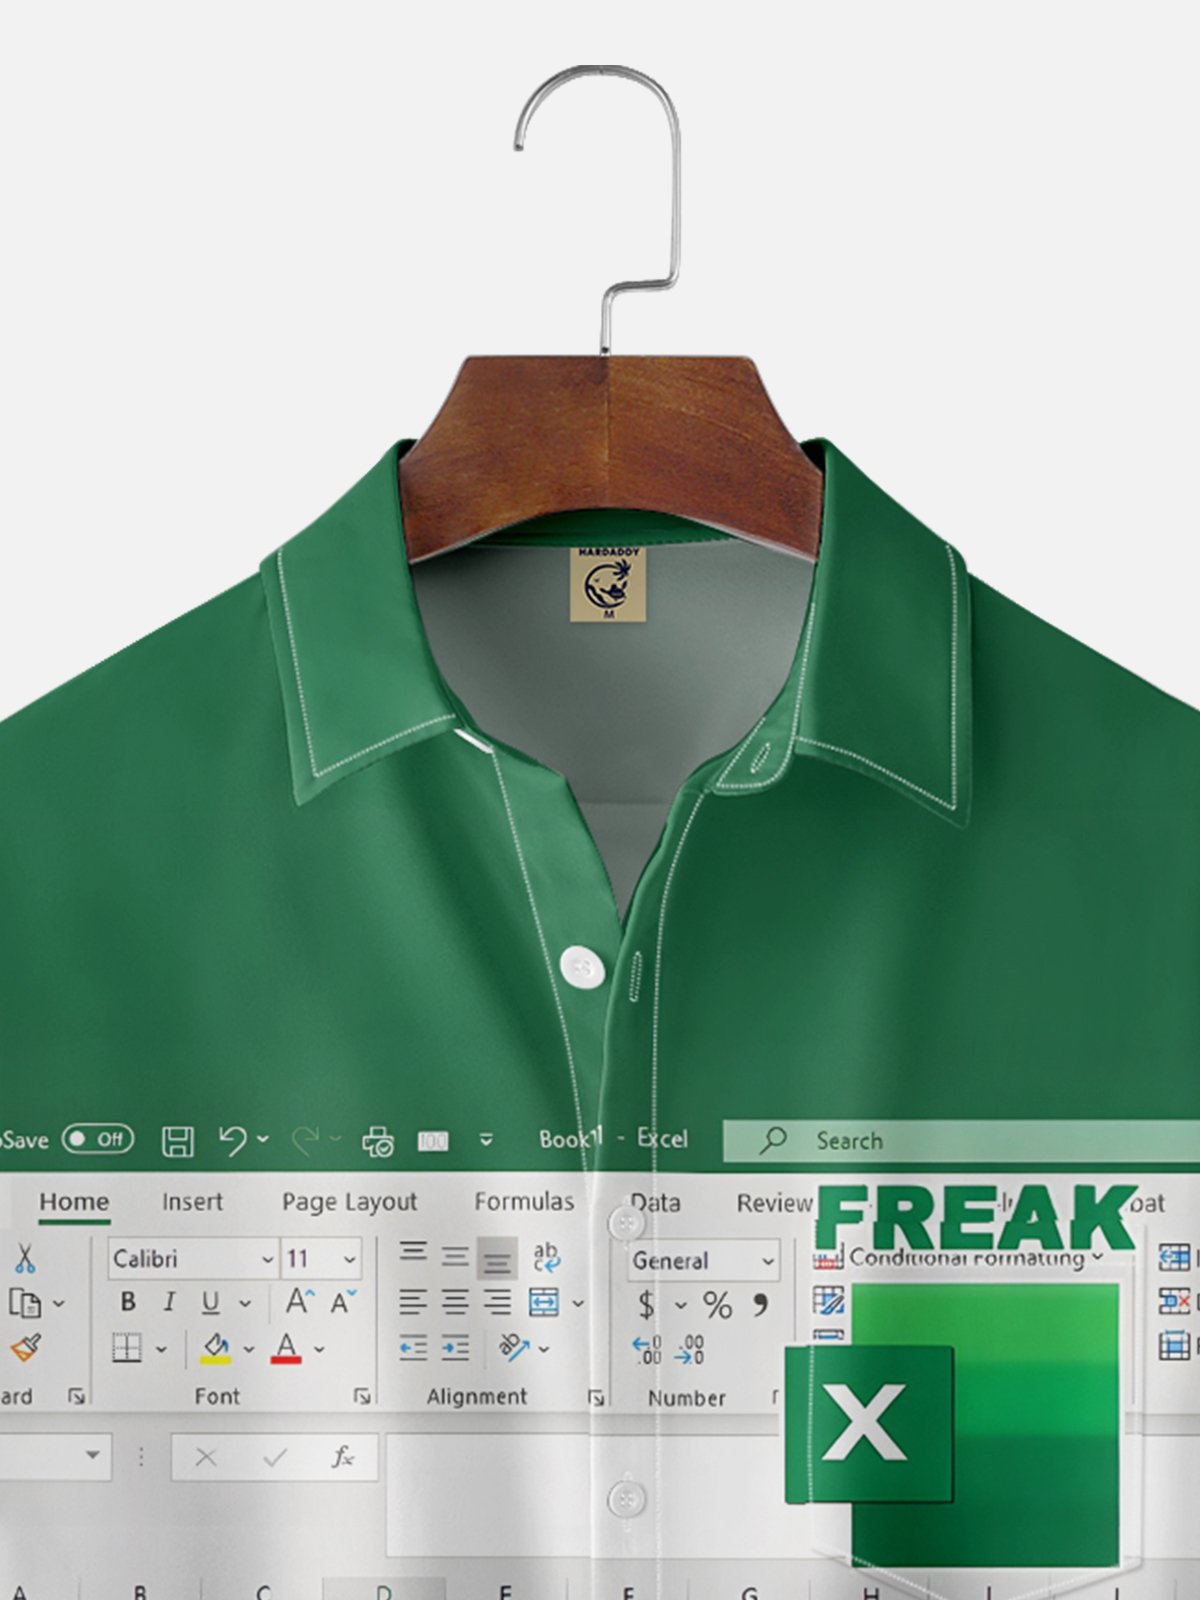The width and height of the screenshot is (1200, 1600).
Task: Align text right
Action: point(497,1302)
